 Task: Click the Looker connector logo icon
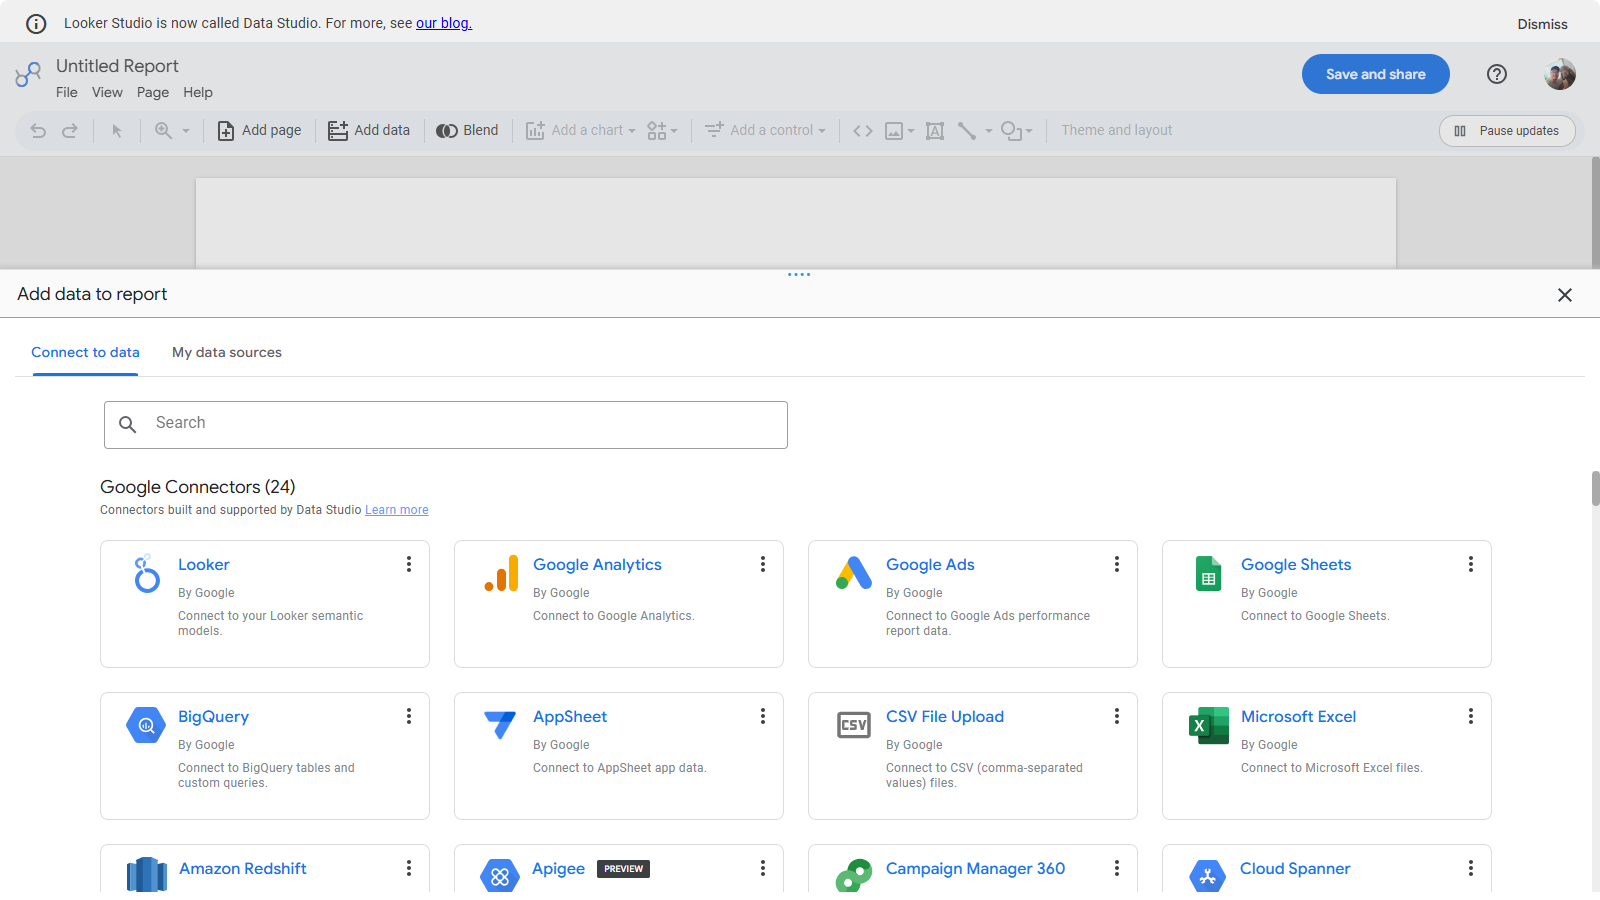147,574
